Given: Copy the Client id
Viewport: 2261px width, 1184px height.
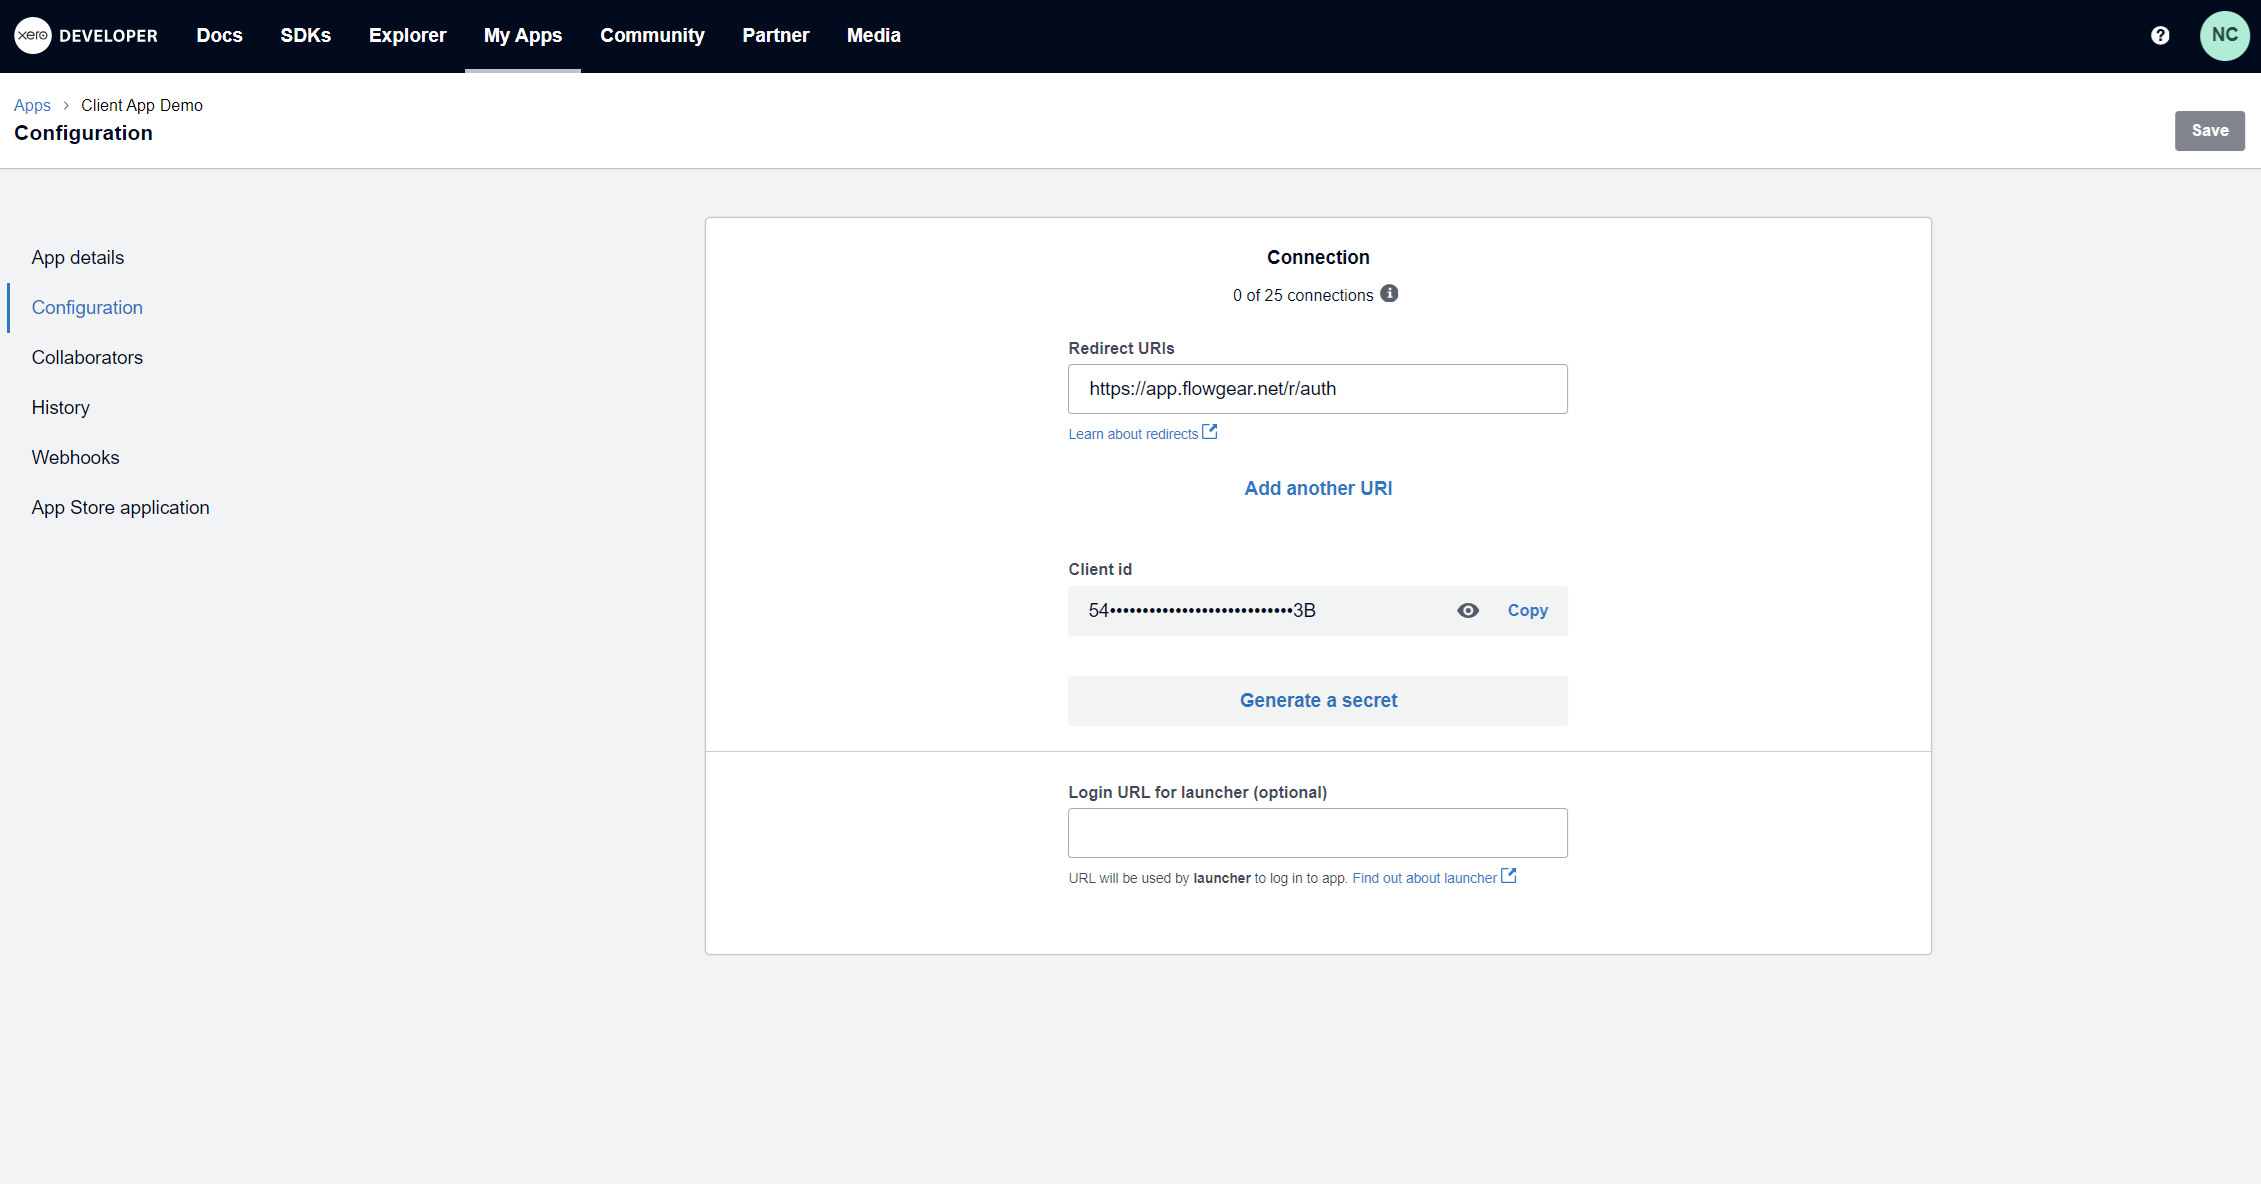Looking at the screenshot, I should 1527,610.
